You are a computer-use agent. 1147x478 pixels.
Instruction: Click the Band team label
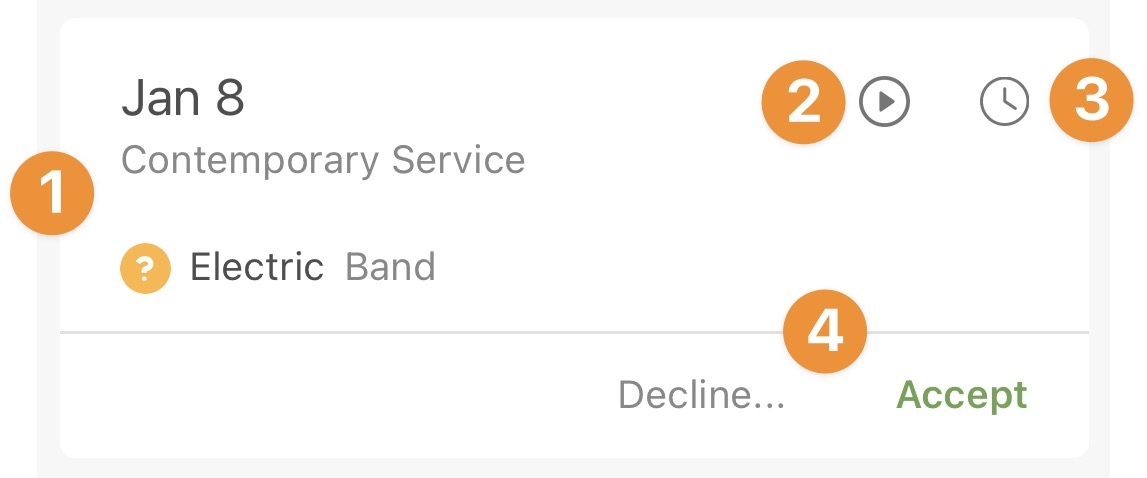390,266
